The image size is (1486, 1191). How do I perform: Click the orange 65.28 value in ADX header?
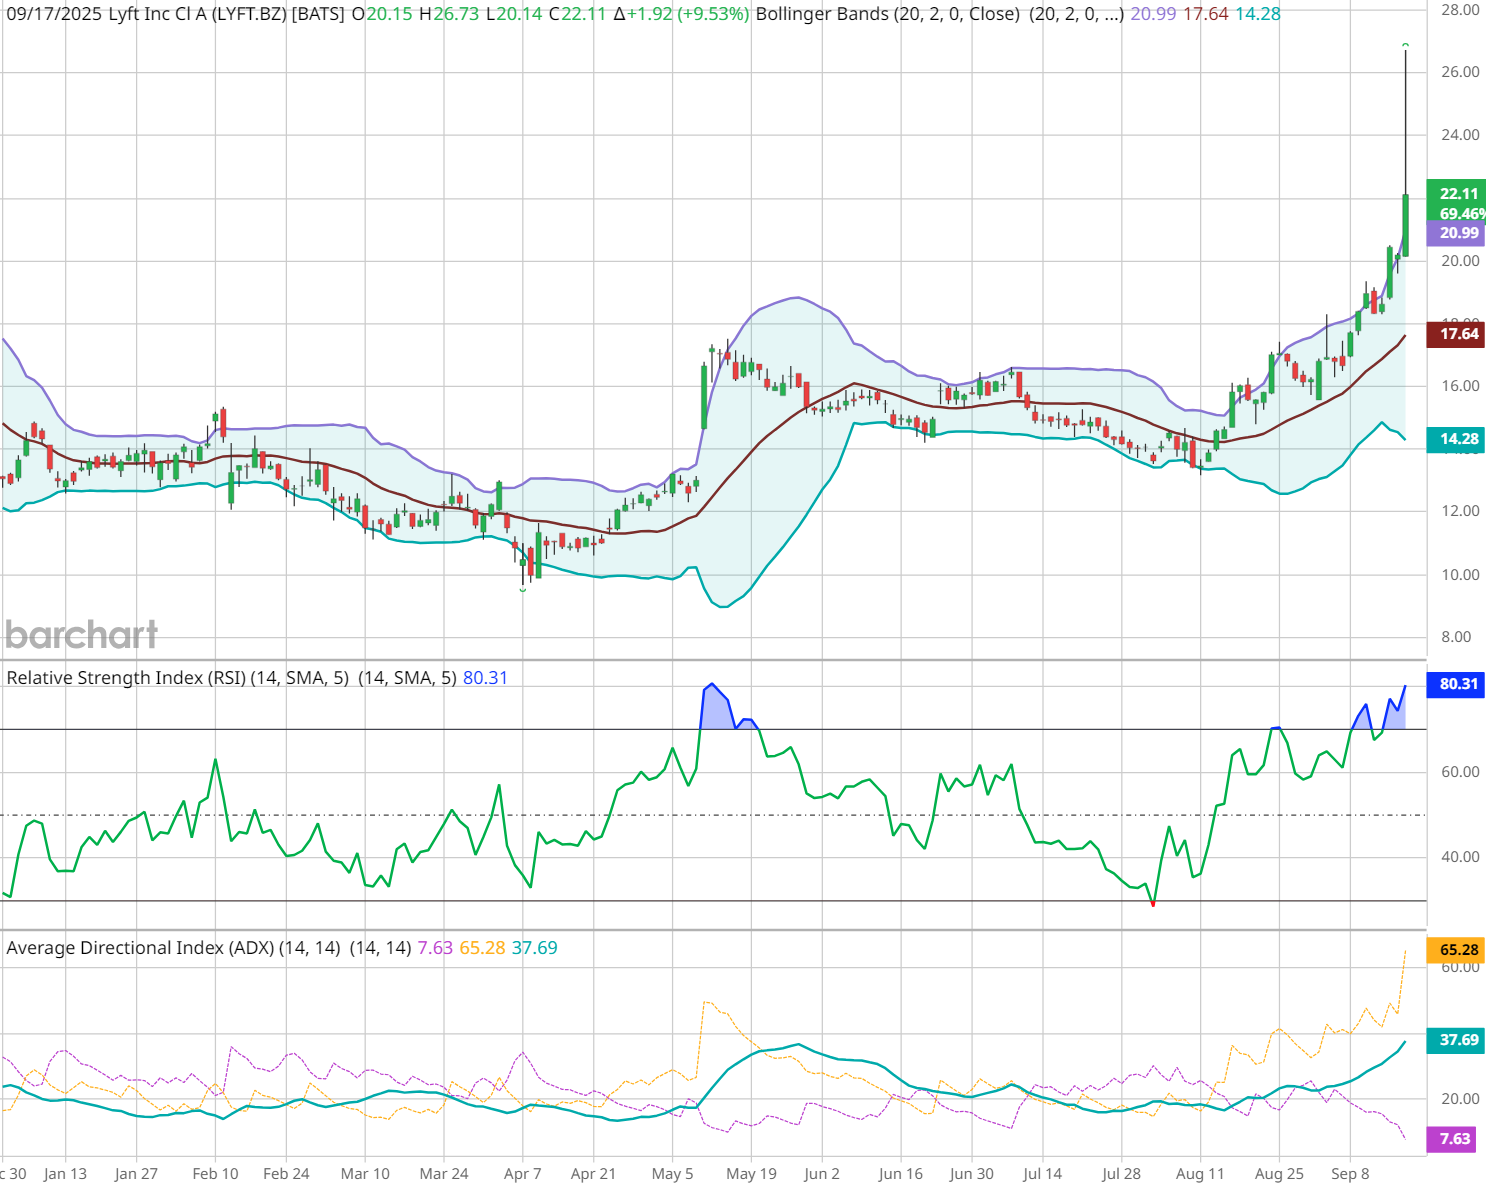(482, 948)
